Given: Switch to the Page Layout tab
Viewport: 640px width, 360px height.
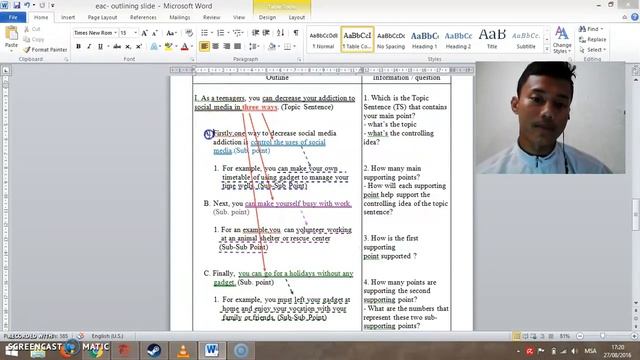Looking at the screenshot, I should (102, 18).
